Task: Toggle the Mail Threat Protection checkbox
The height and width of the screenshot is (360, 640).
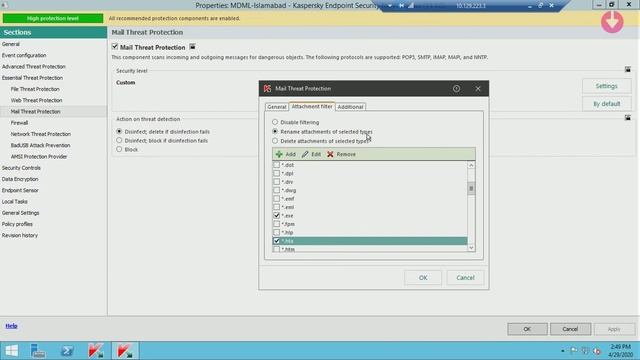Action: click(115, 47)
